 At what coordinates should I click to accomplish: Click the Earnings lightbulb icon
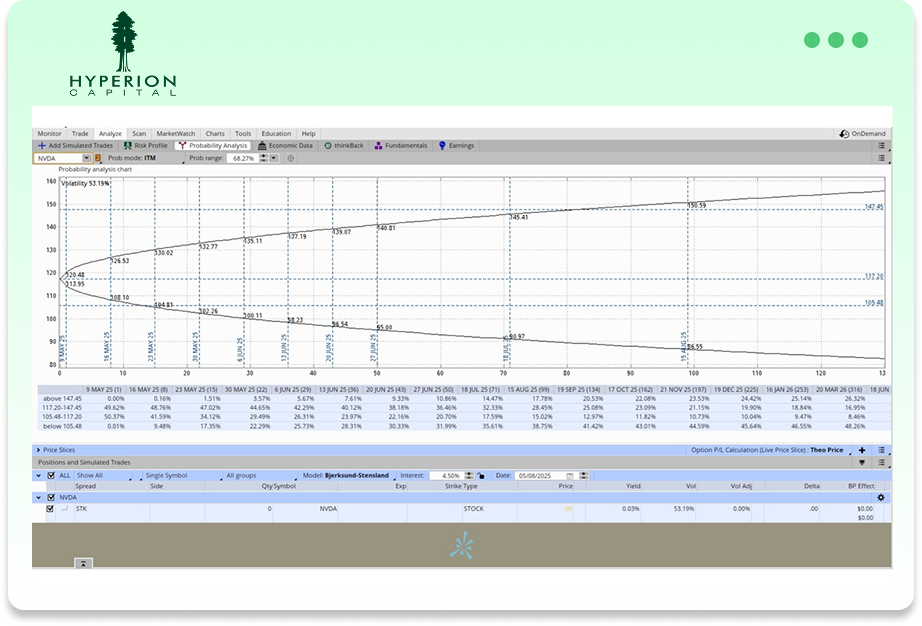pos(442,146)
